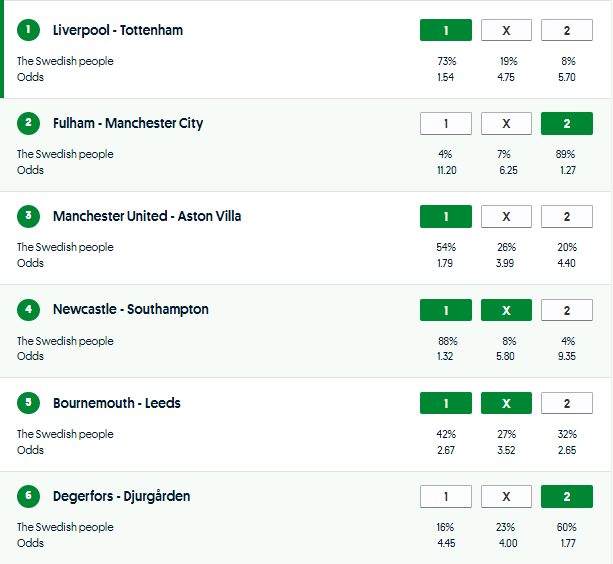Click the number 5 match badge

click(29, 403)
